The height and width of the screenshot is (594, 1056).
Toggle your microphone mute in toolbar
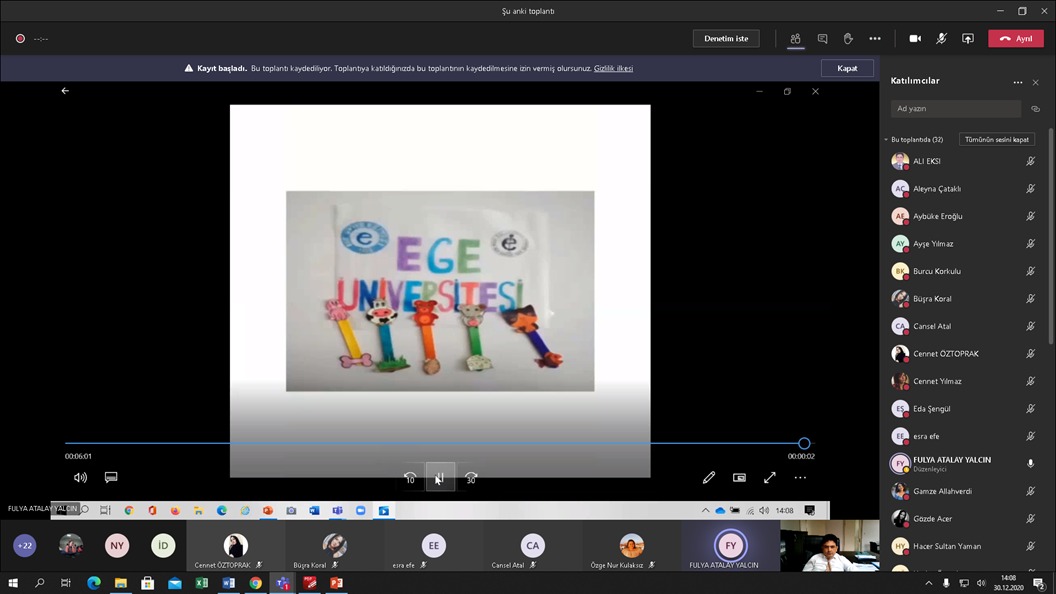coord(941,38)
